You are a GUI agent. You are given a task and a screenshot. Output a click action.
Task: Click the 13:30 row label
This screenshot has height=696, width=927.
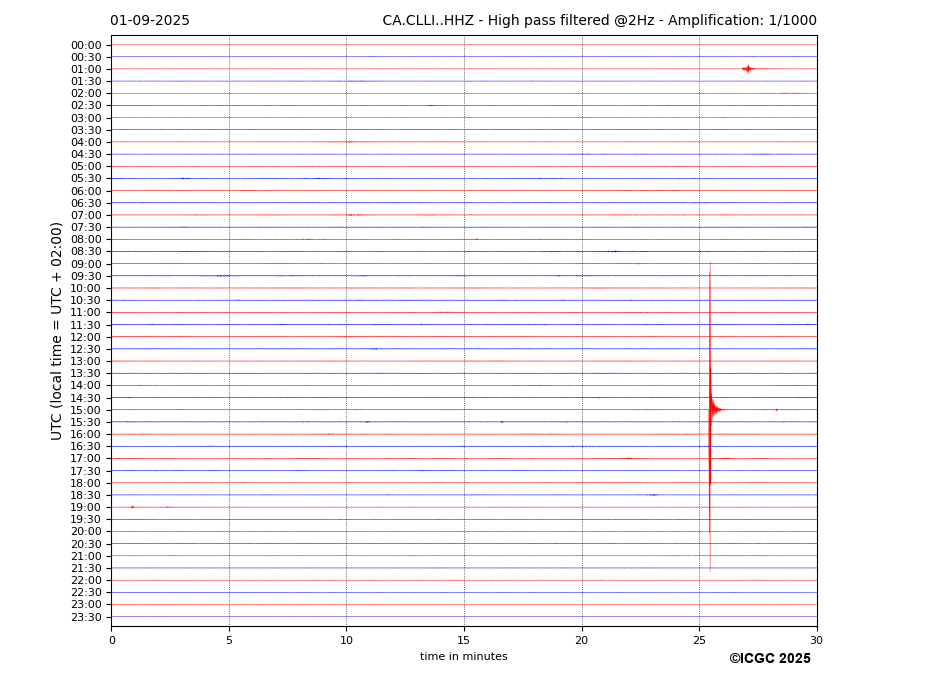[x=86, y=374]
